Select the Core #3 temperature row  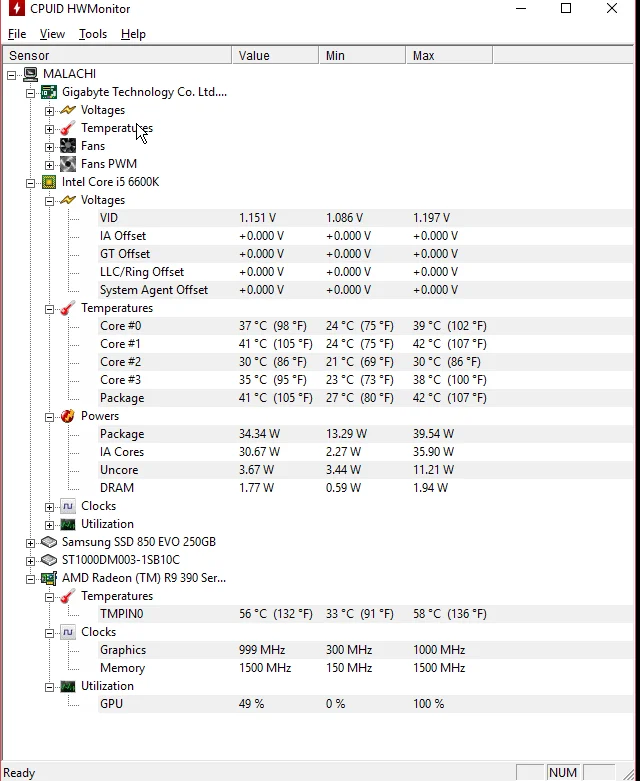point(365,380)
